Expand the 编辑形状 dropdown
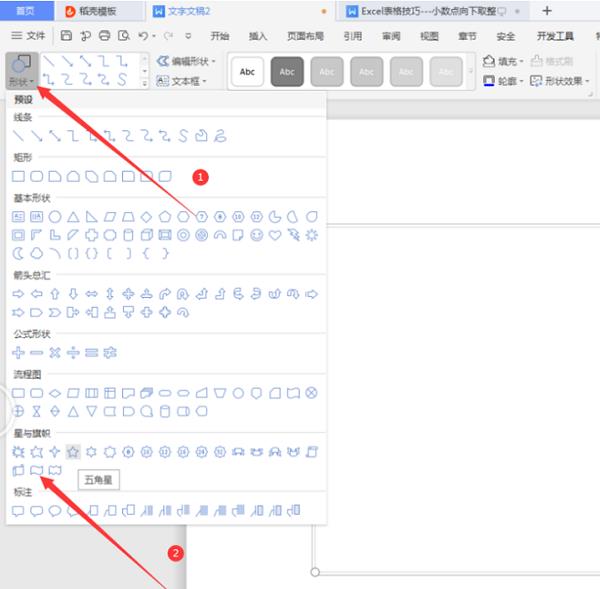The height and width of the screenshot is (589, 600). [x=186, y=61]
